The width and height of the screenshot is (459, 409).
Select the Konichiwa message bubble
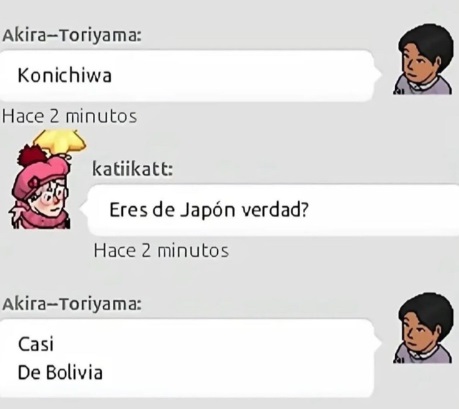click(187, 76)
